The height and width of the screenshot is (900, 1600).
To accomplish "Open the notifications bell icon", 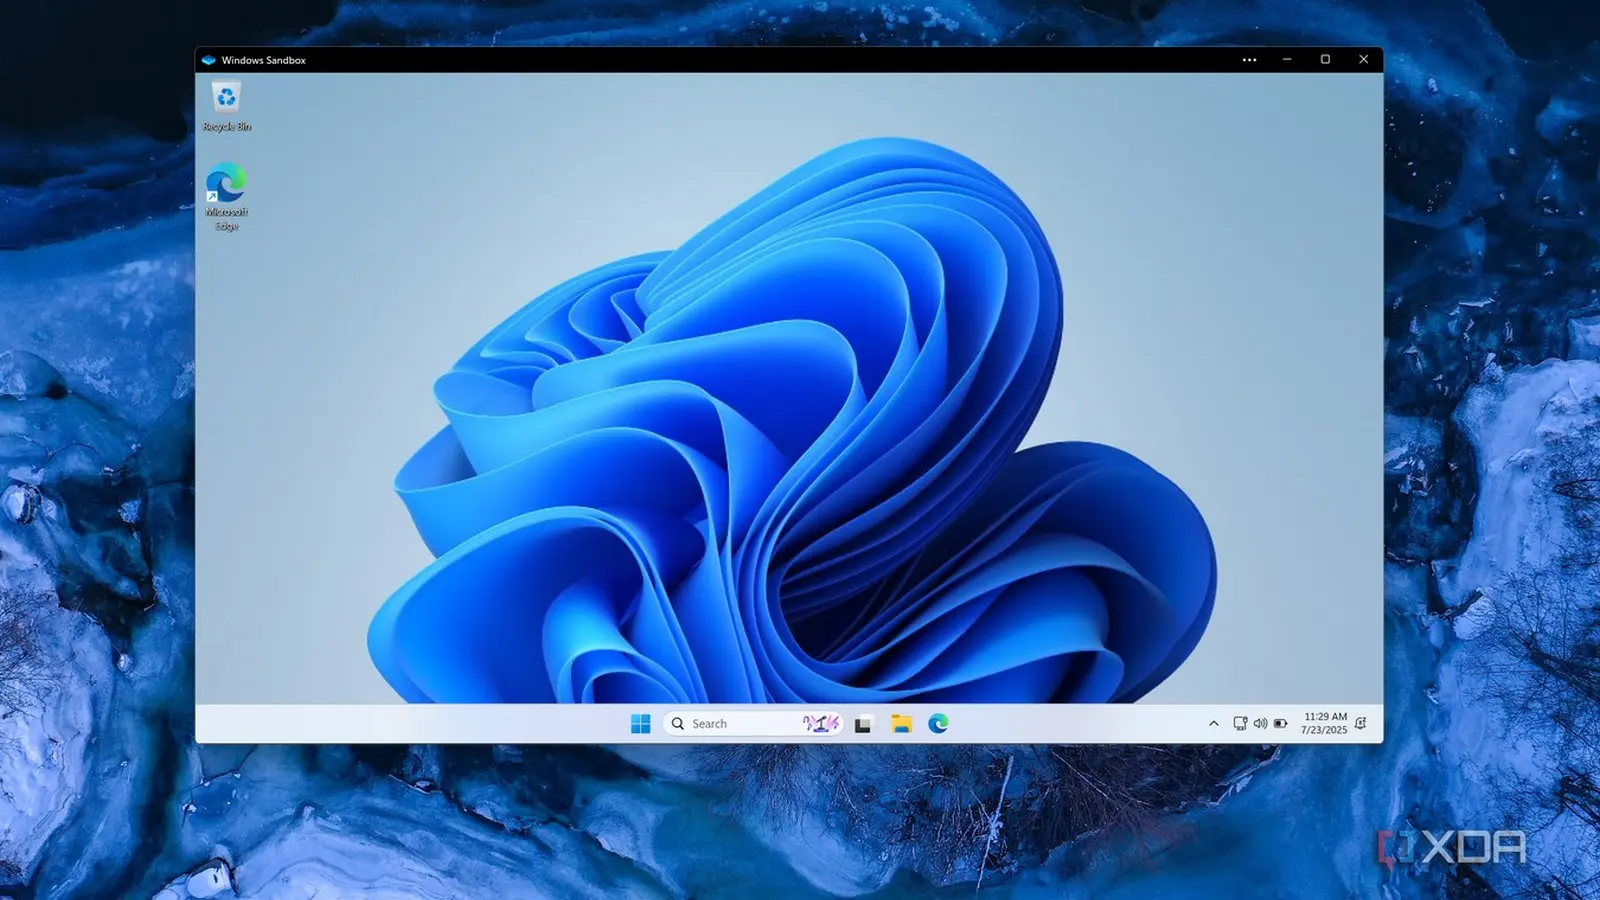I will (x=1360, y=724).
